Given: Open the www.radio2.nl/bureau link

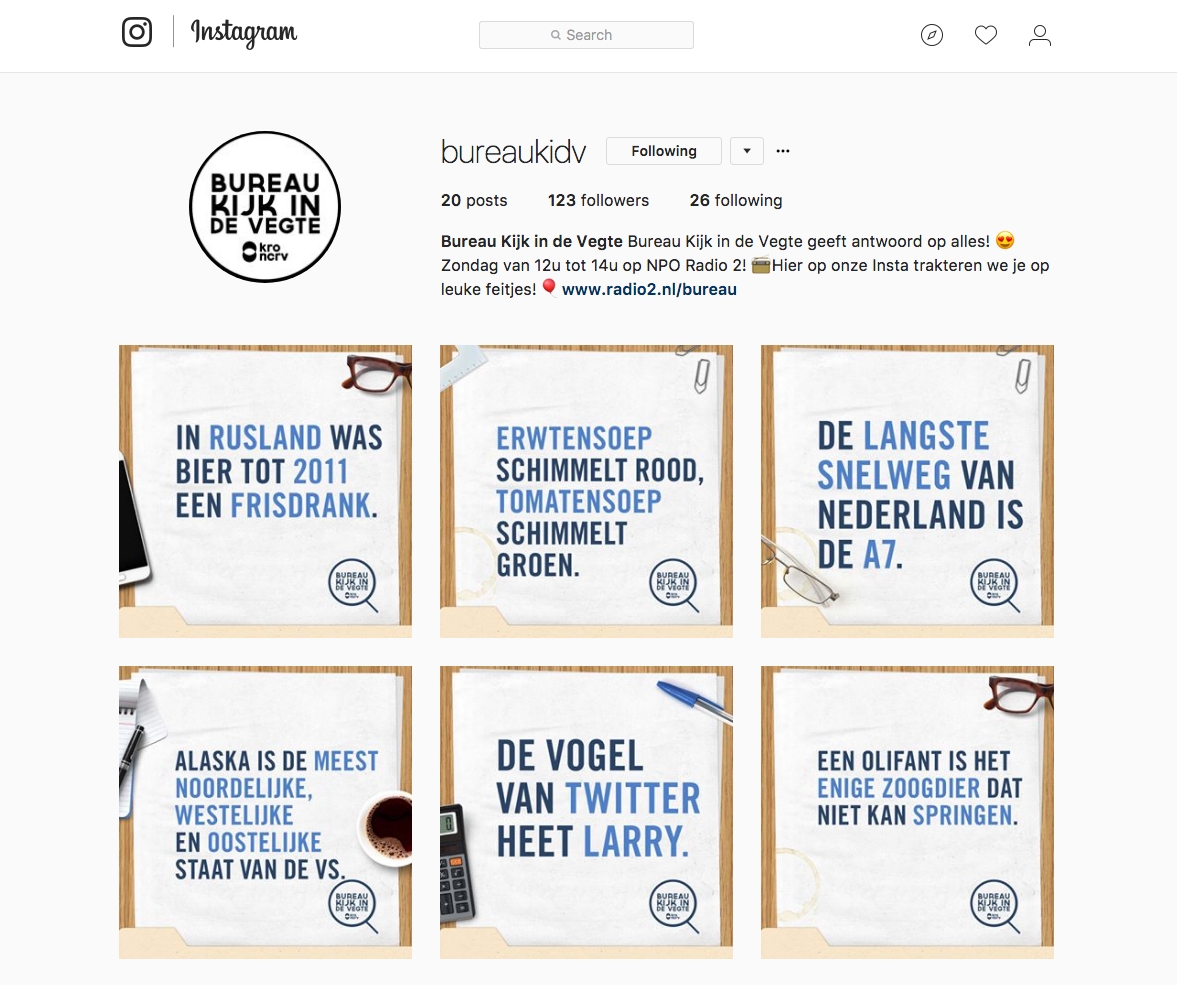Looking at the screenshot, I should [x=649, y=290].
